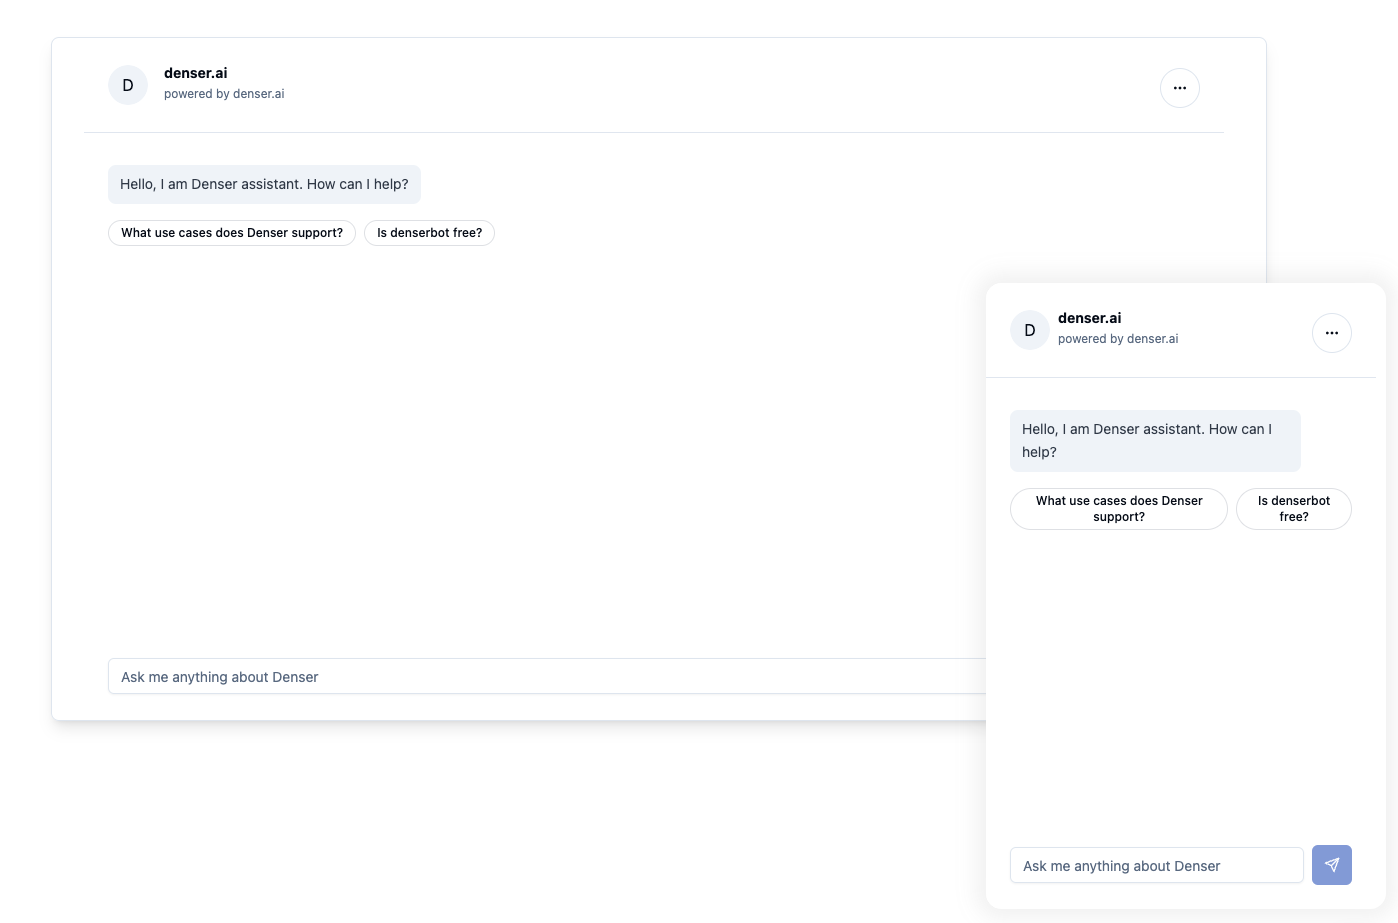Select "What use cases does Denser support?" in the main chat
The image size is (1398, 923).
point(231,232)
